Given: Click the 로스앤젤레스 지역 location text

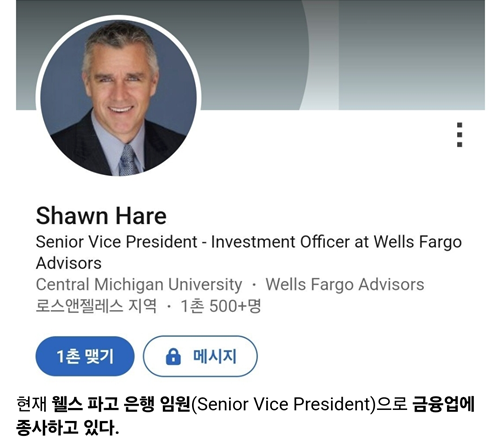Looking at the screenshot, I should (96, 306).
